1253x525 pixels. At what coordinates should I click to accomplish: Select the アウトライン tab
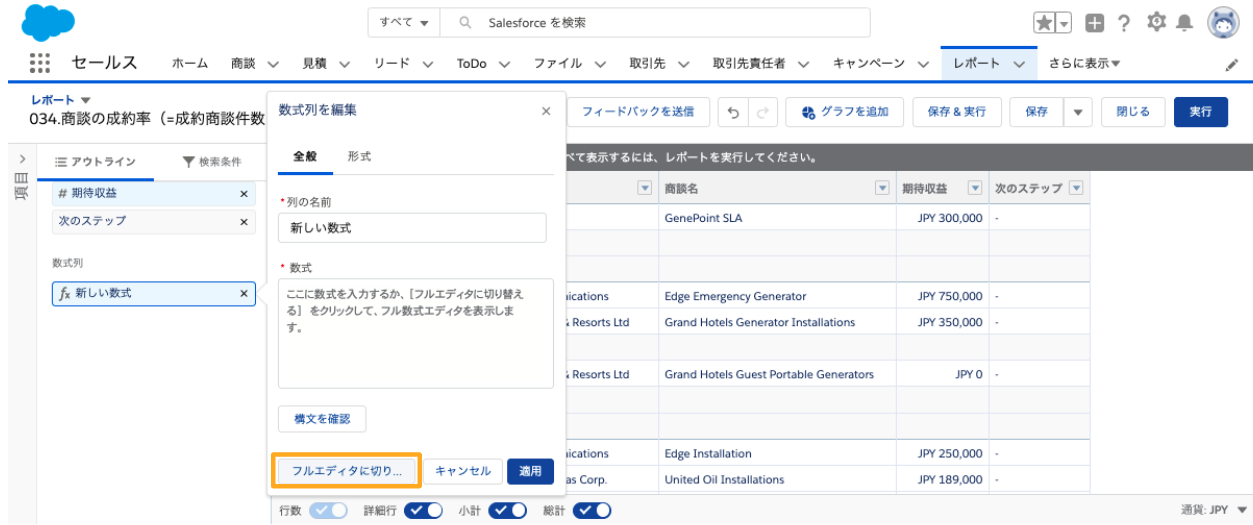point(95,161)
